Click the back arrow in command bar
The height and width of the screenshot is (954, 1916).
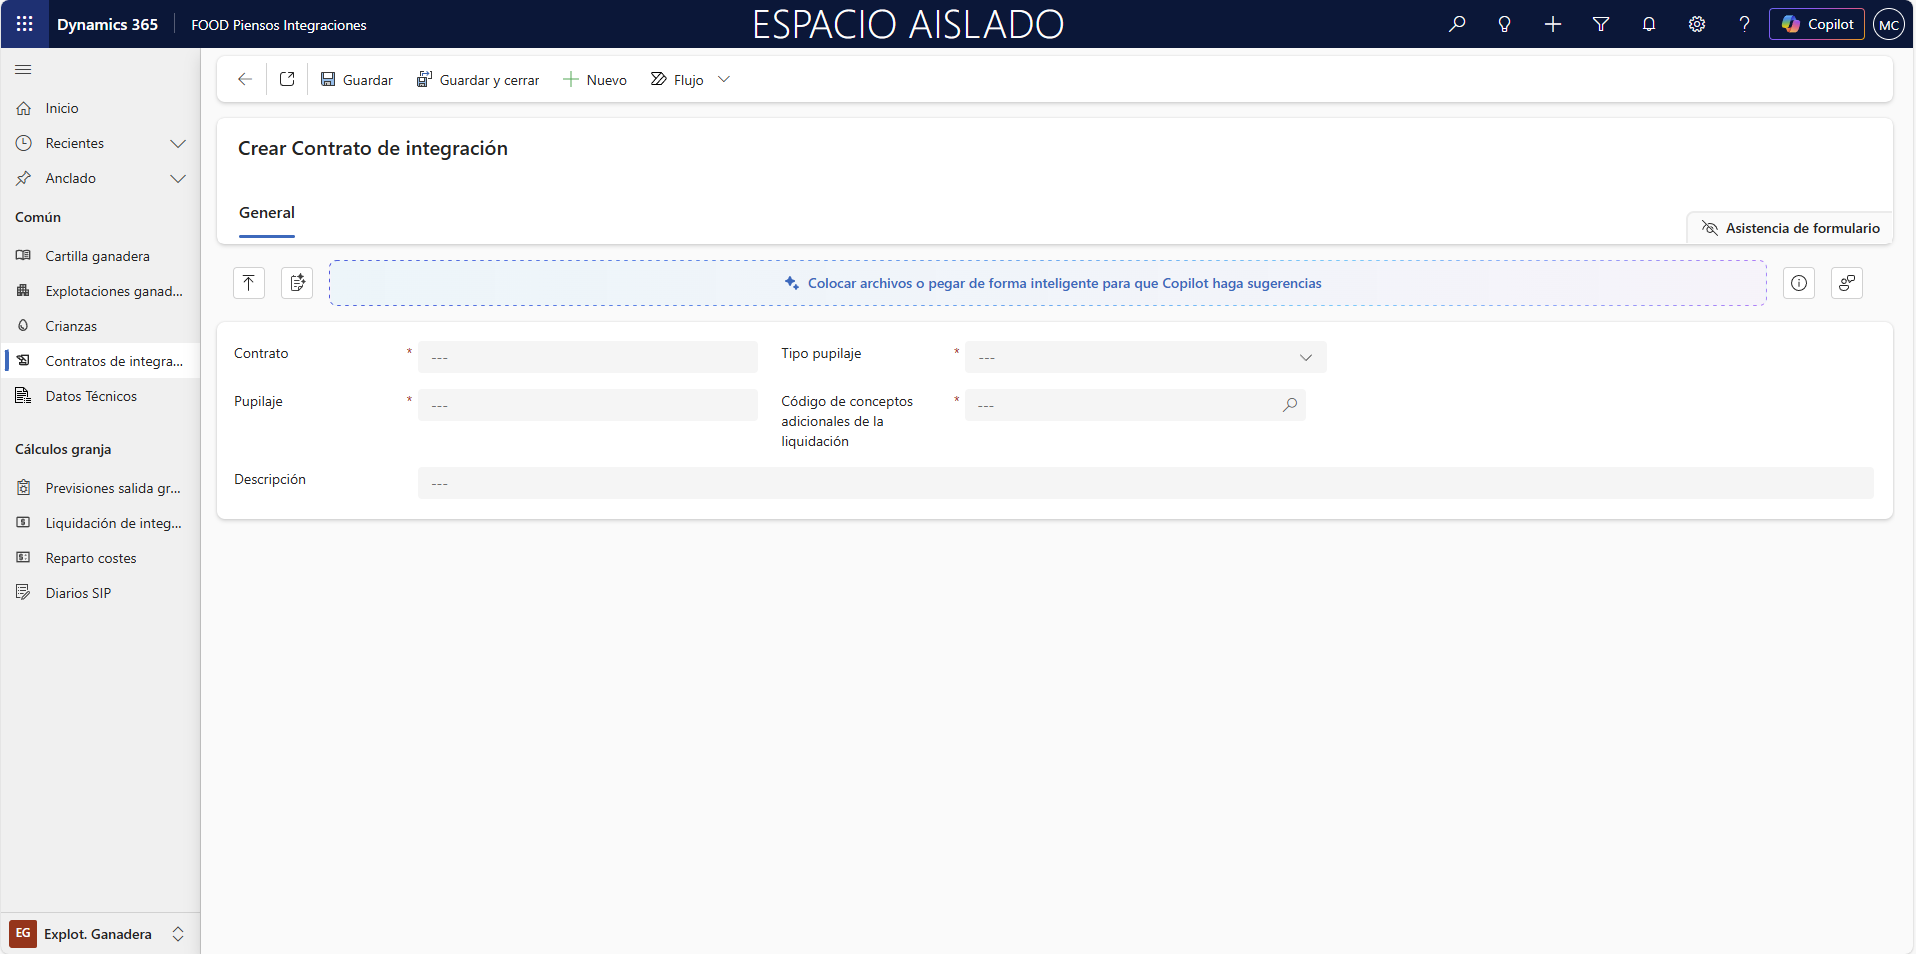pos(245,79)
